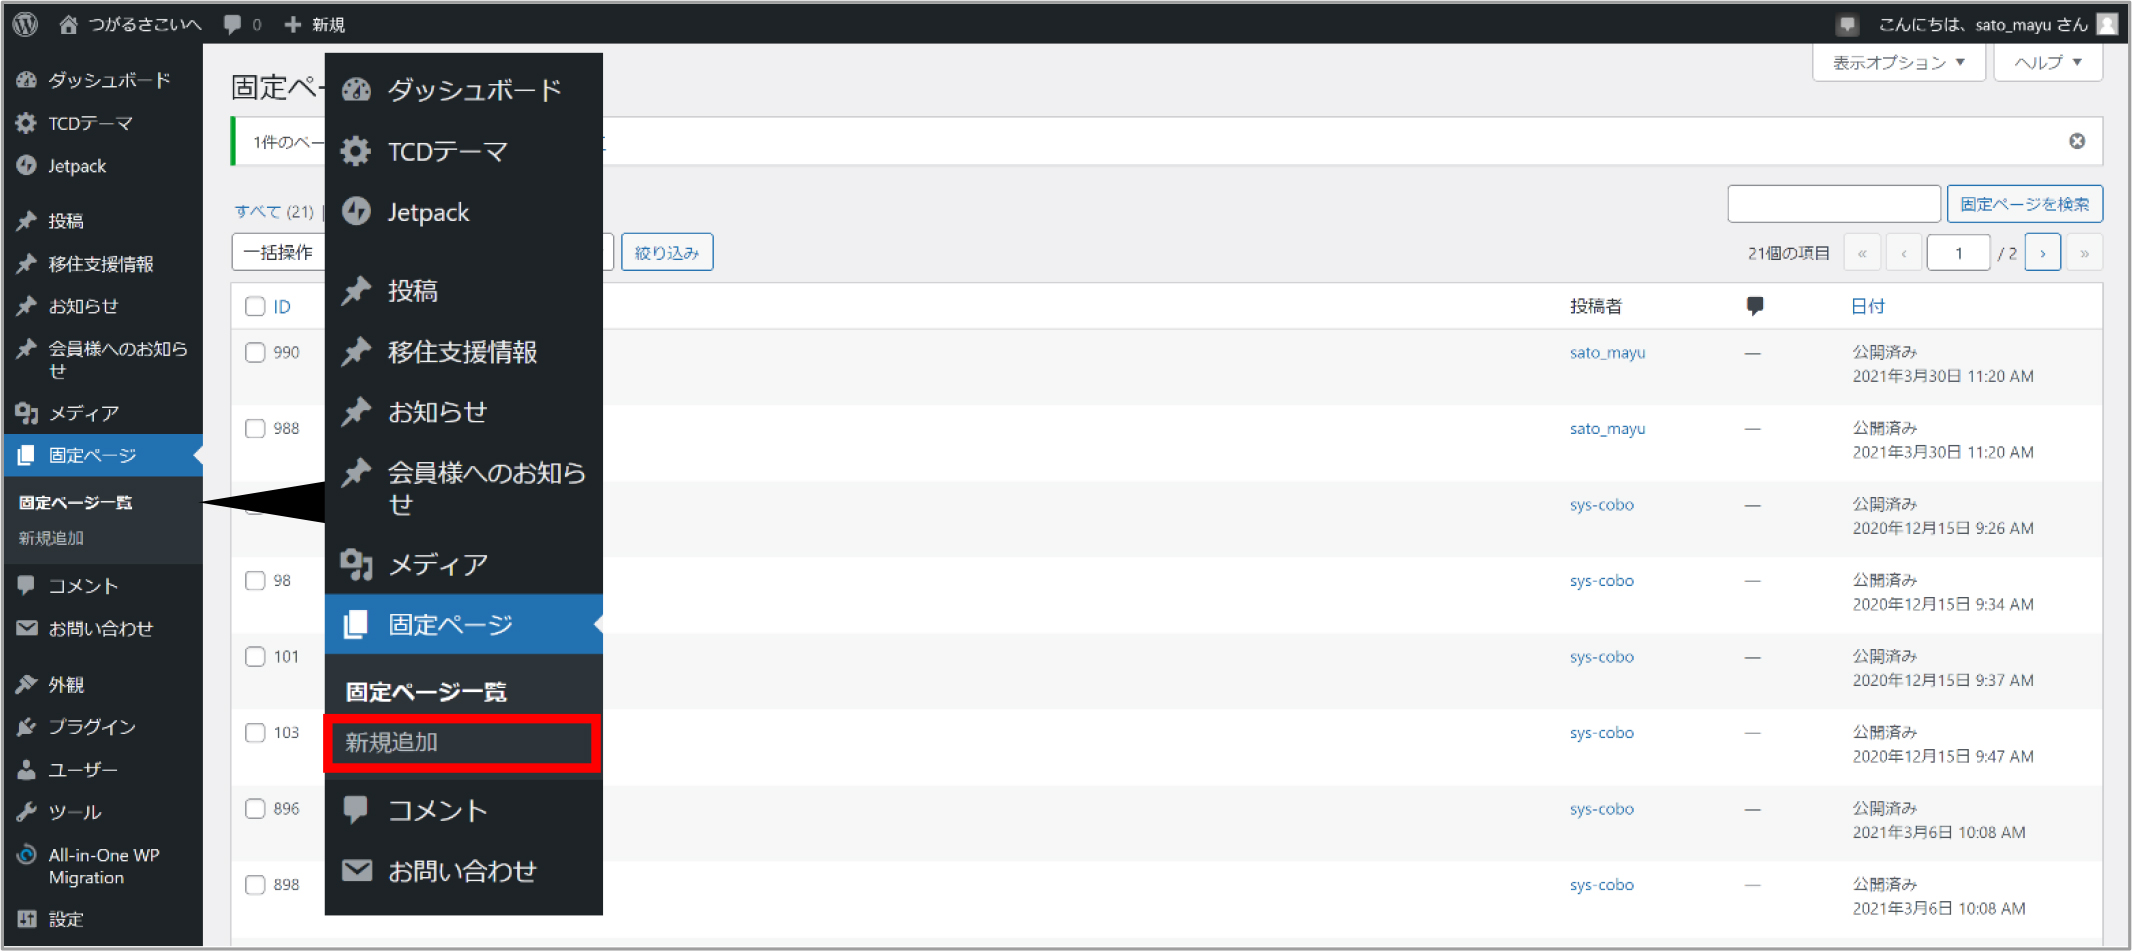Select 新規追加 in the enlarged menu

(x=462, y=742)
